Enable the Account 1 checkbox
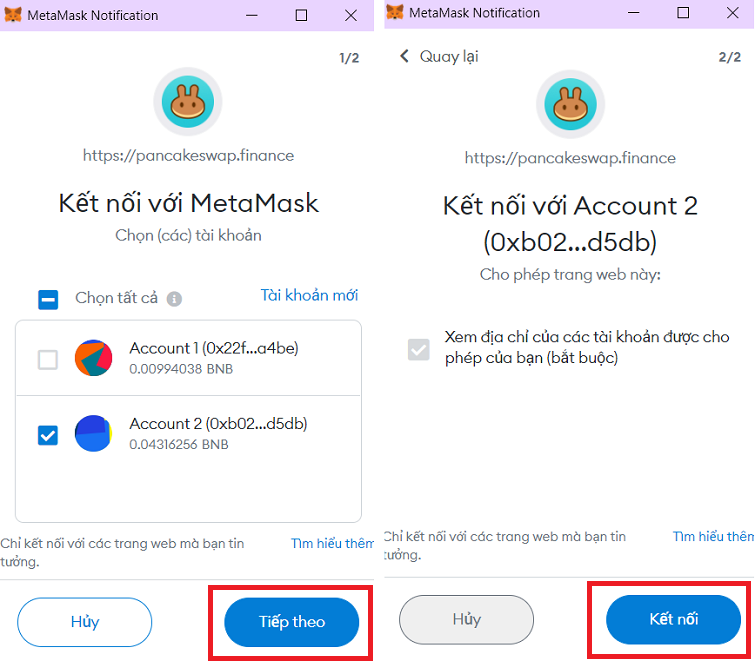Viewport: 755px width, 661px height. tap(48, 360)
